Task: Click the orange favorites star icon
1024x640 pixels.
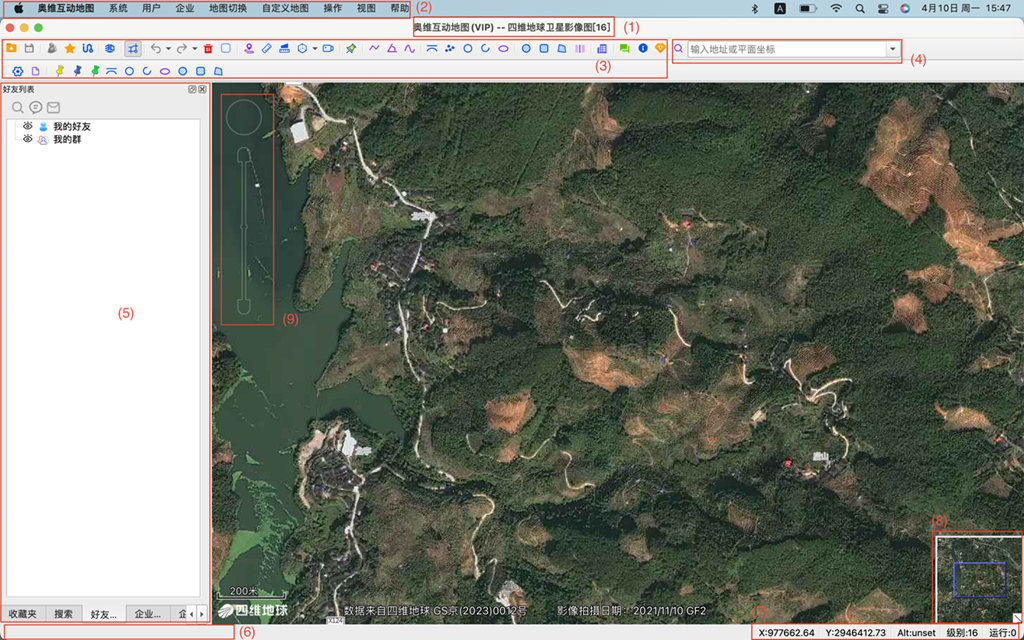Action: click(x=70, y=48)
